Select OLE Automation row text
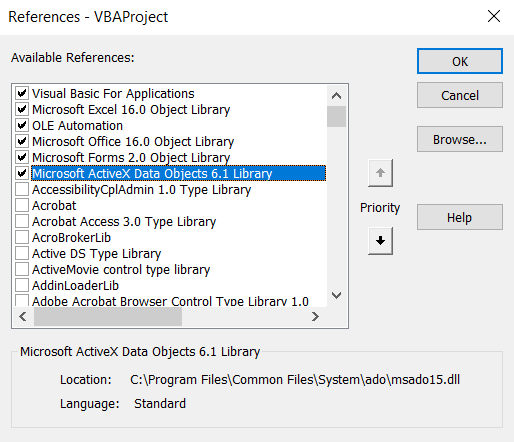Screen dimensions: 514x442 tap(77, 126)
